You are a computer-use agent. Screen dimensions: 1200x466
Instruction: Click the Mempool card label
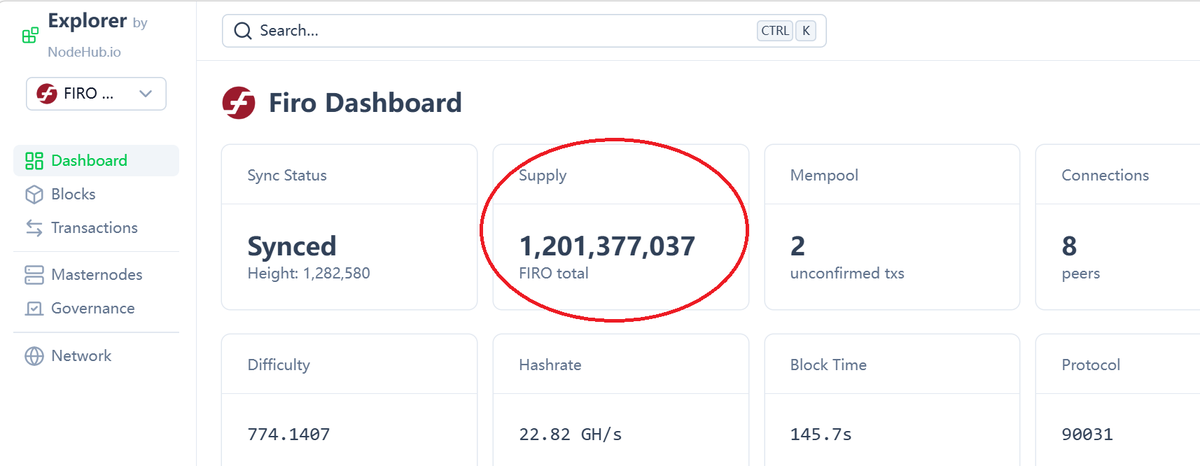(x=824, y=175)
